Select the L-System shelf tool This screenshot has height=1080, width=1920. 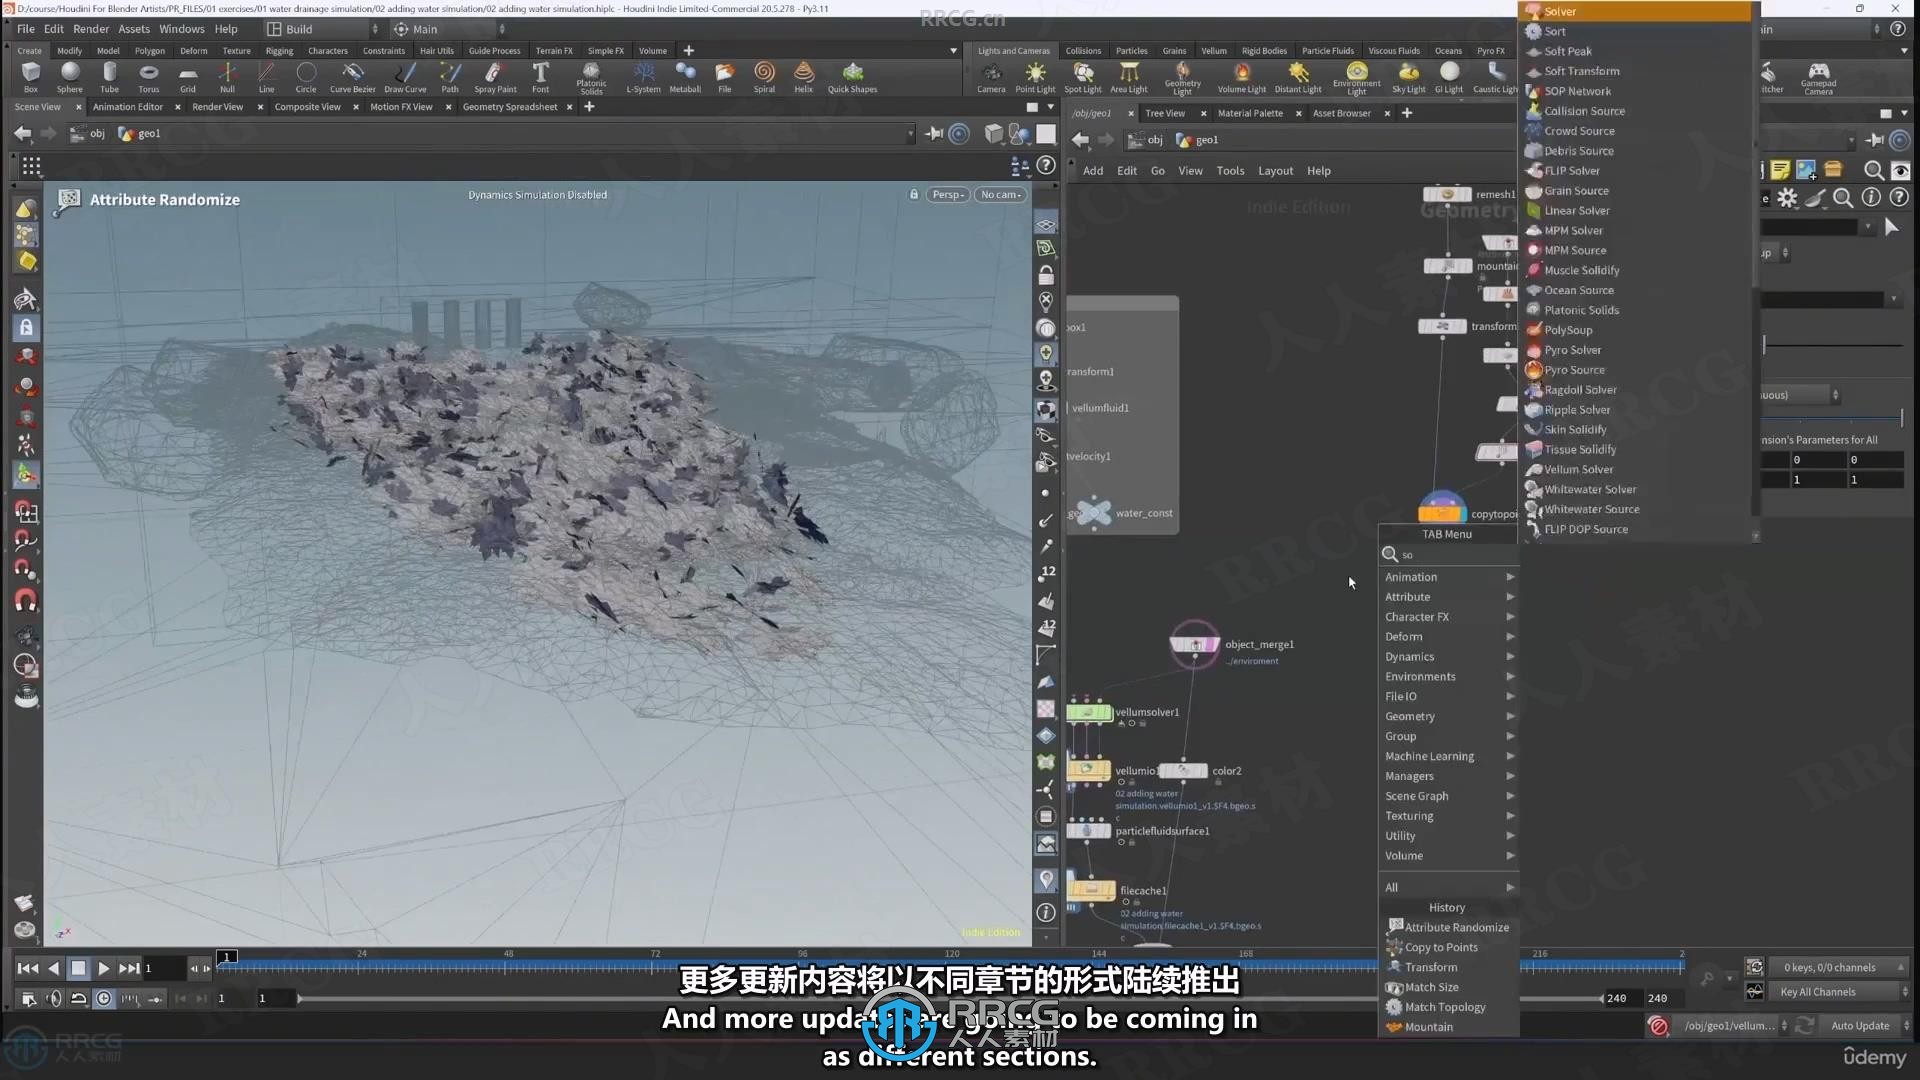click(643, 77)
